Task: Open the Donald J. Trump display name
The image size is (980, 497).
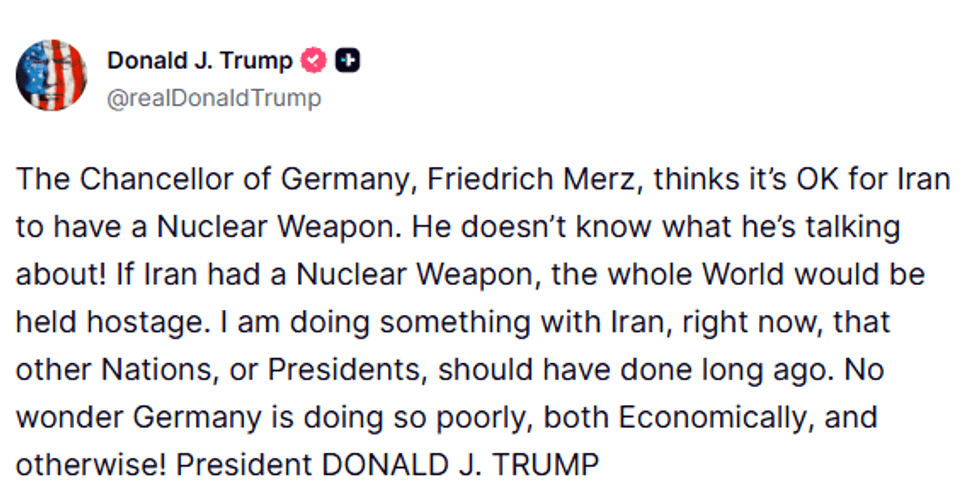Action: coord(200,61)
